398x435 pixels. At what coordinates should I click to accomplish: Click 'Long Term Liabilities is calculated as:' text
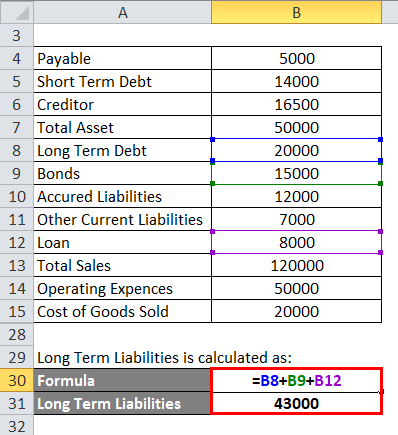tap(164, 358)
